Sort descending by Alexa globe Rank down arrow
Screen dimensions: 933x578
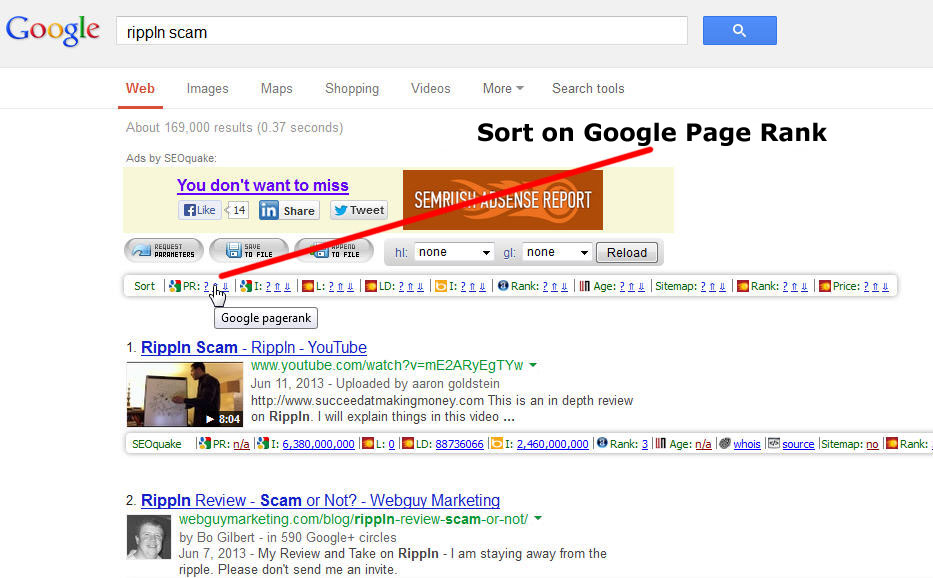pyautogui.click(x=565, y=286)
